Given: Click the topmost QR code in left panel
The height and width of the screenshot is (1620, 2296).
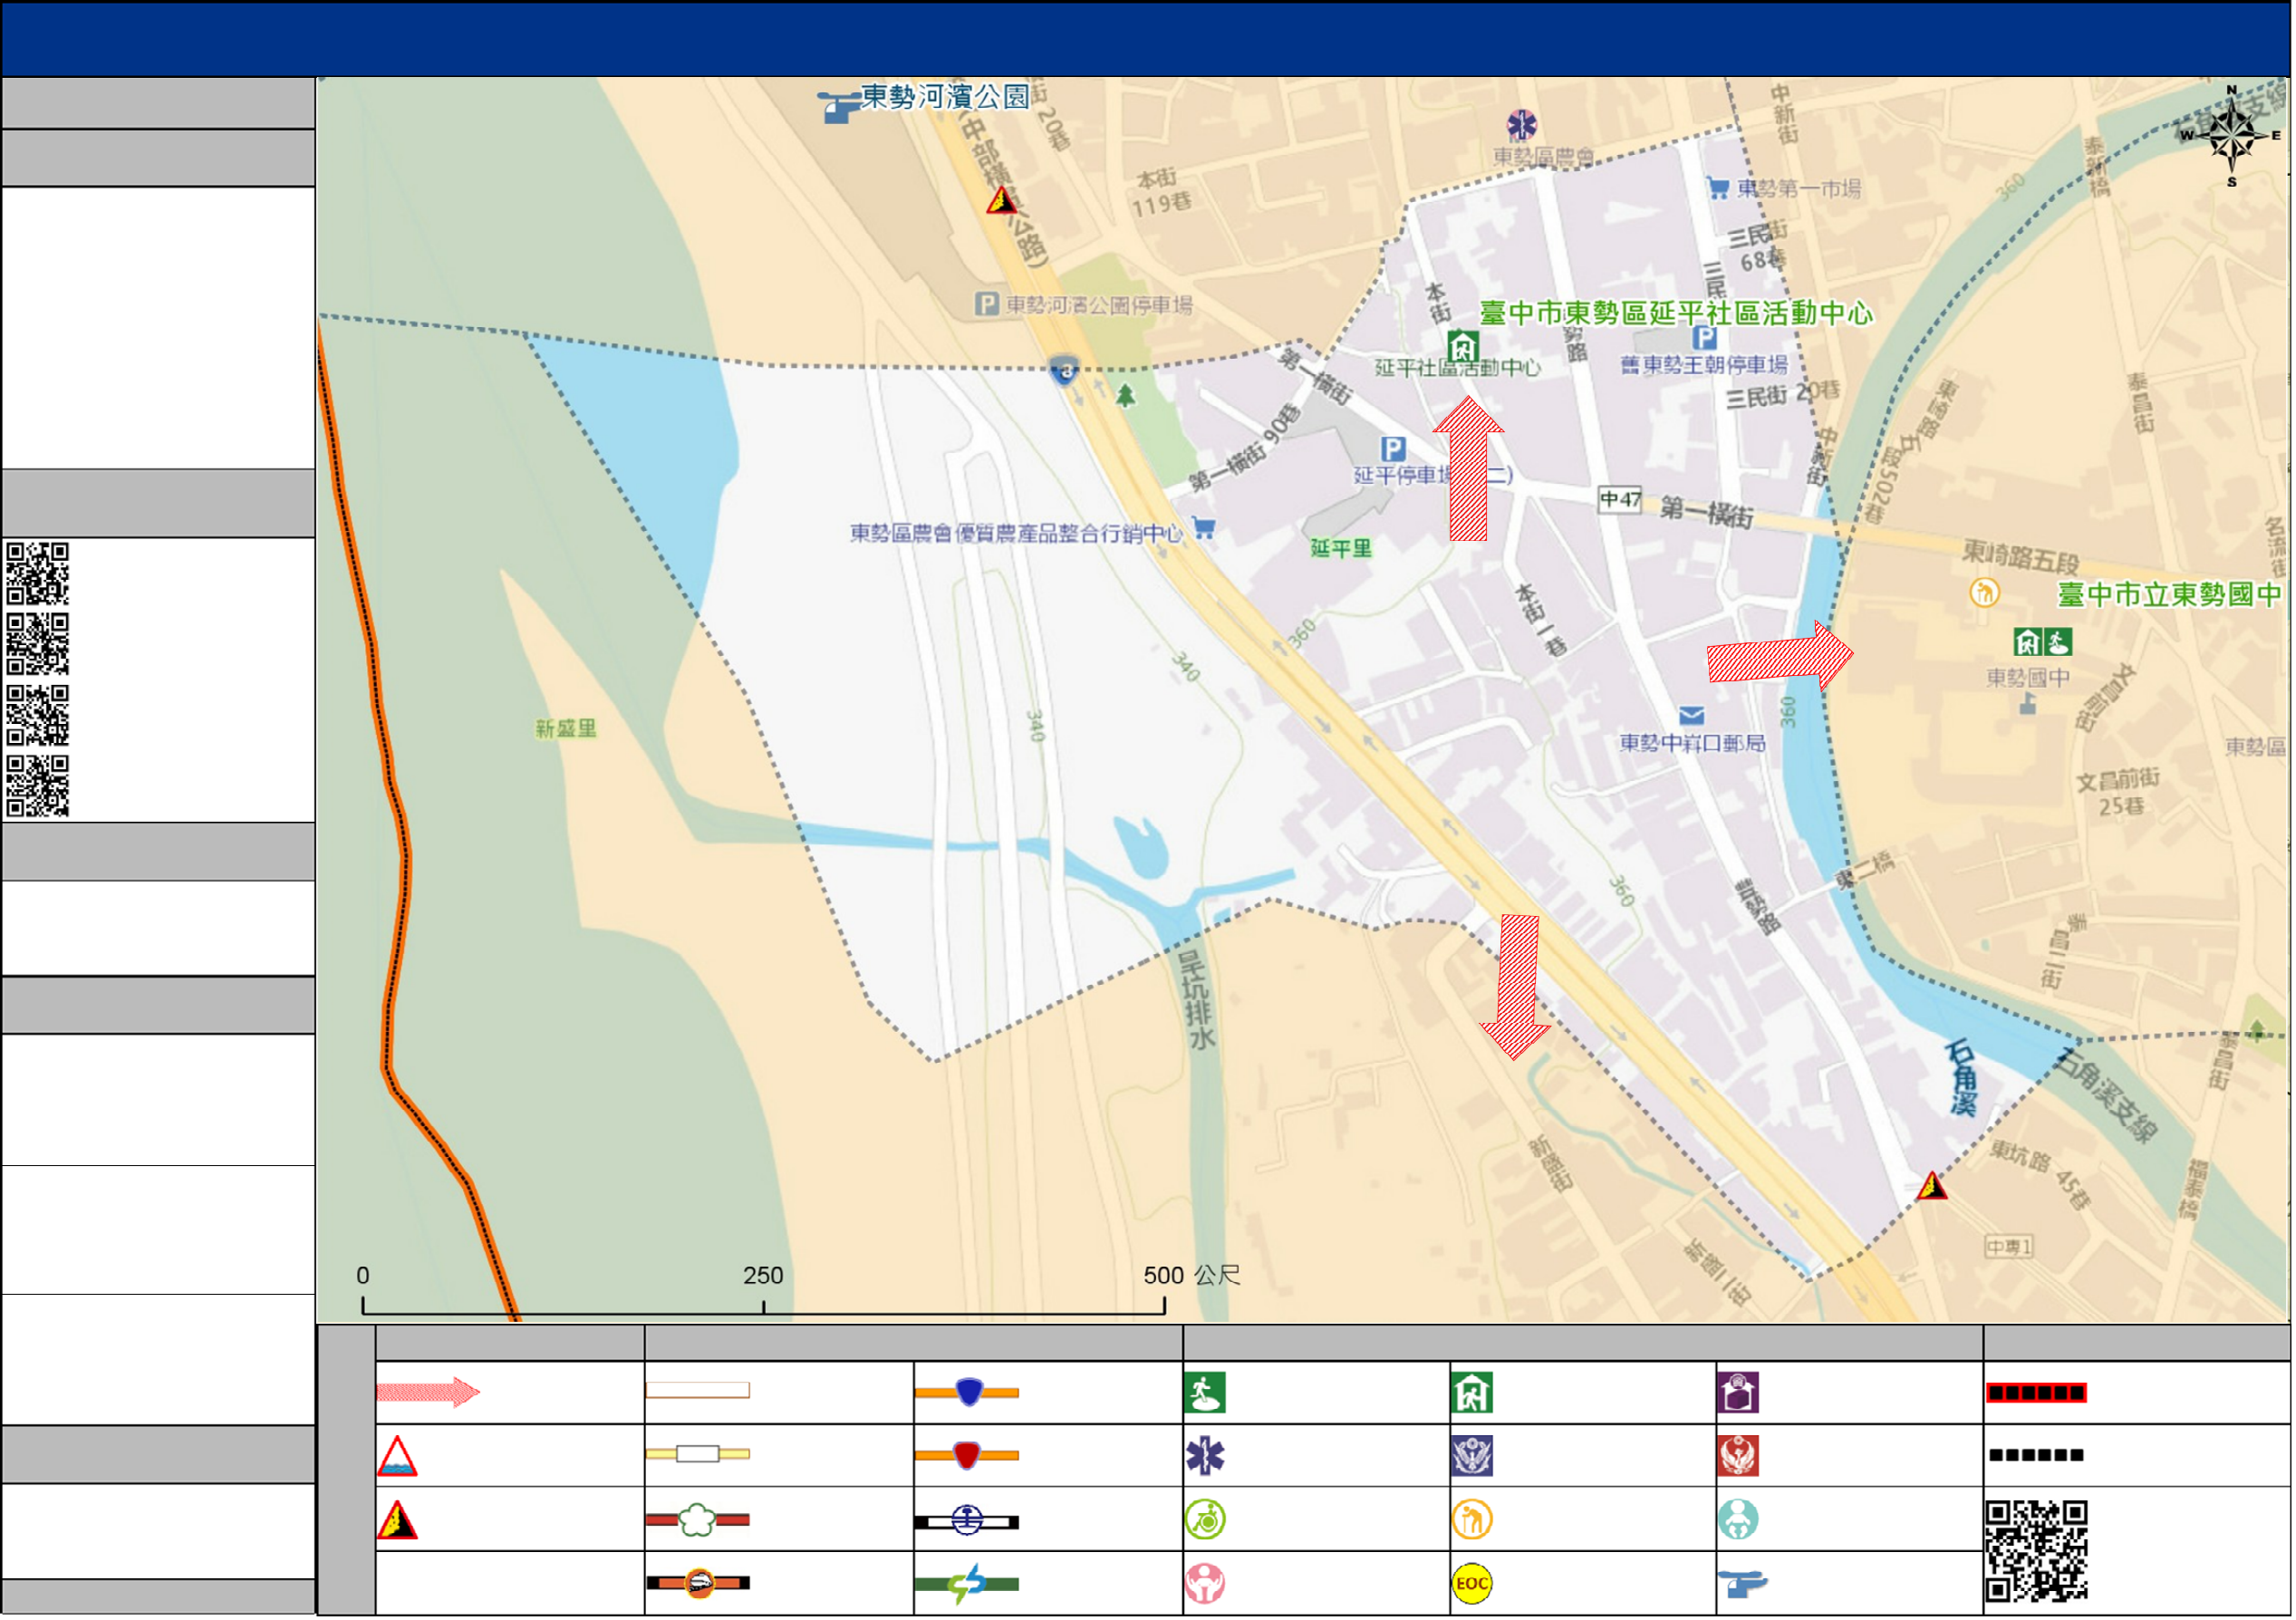Looking at the screenshot, I should click(37, 574).
